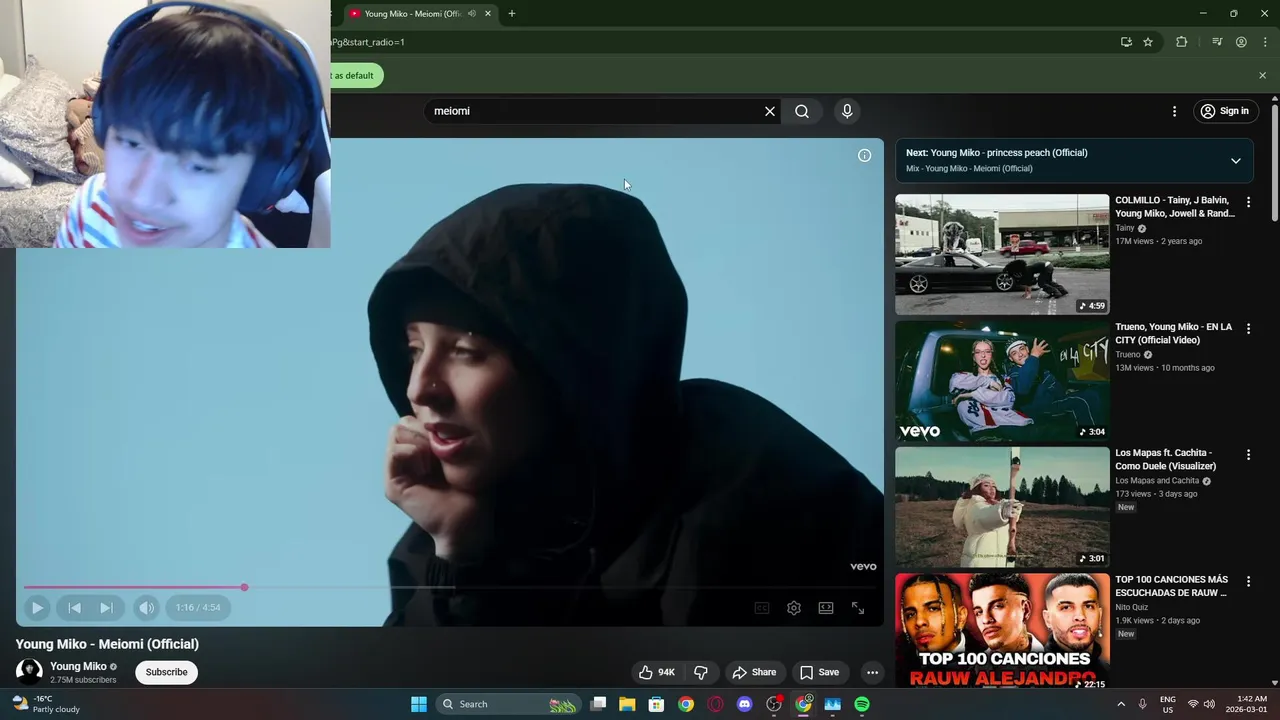Select the Young Miko - Meiomi browser tab
The width and height of the screenshot is (1280, 720).
tap(412, 14)
